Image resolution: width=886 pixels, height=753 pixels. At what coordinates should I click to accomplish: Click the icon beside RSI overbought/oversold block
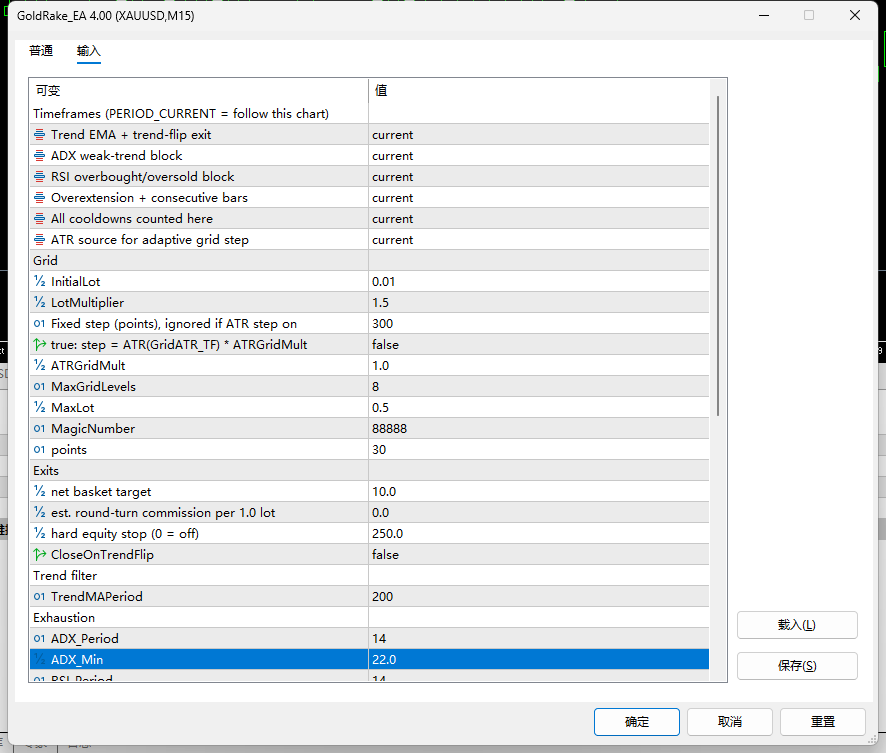(x=40, y=177)
